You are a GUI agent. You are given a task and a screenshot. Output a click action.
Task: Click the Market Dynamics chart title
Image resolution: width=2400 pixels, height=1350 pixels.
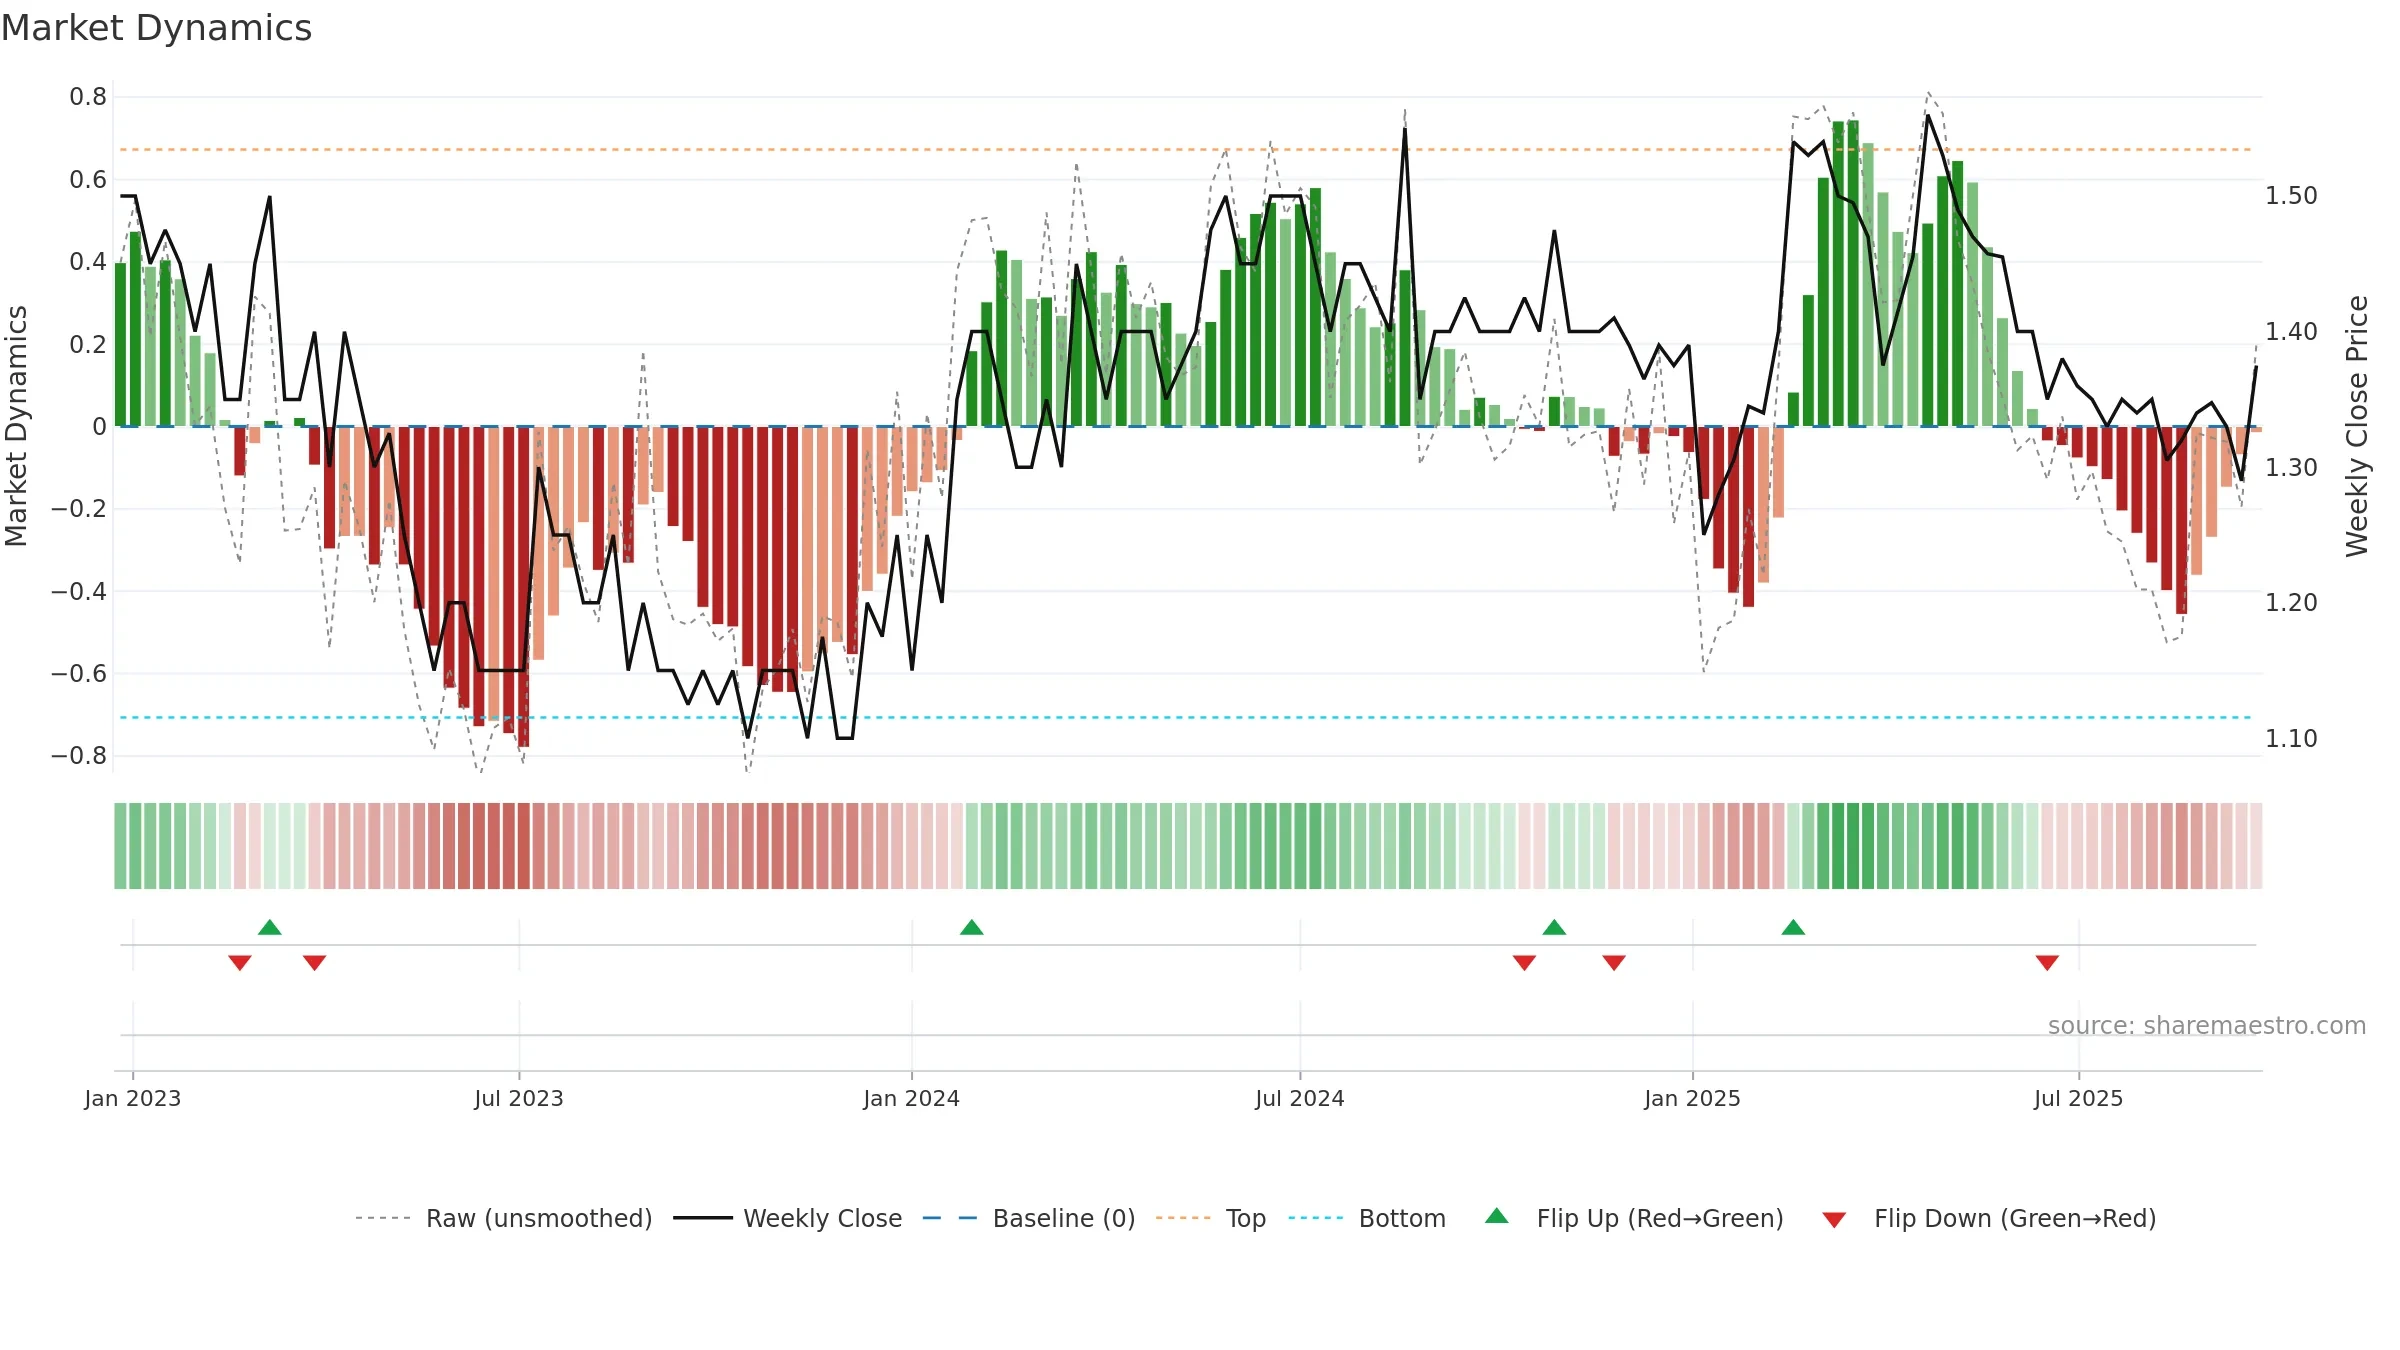click(156, 28)
